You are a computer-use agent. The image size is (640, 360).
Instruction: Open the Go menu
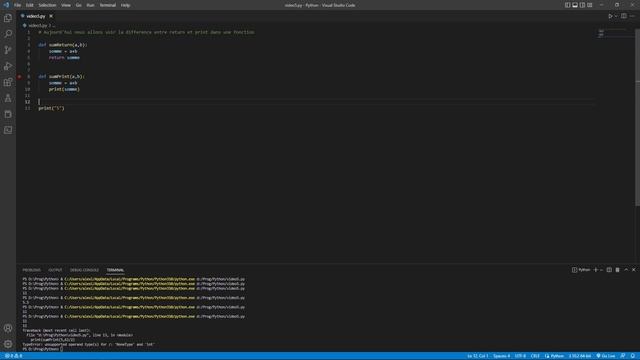coord(78,5)
